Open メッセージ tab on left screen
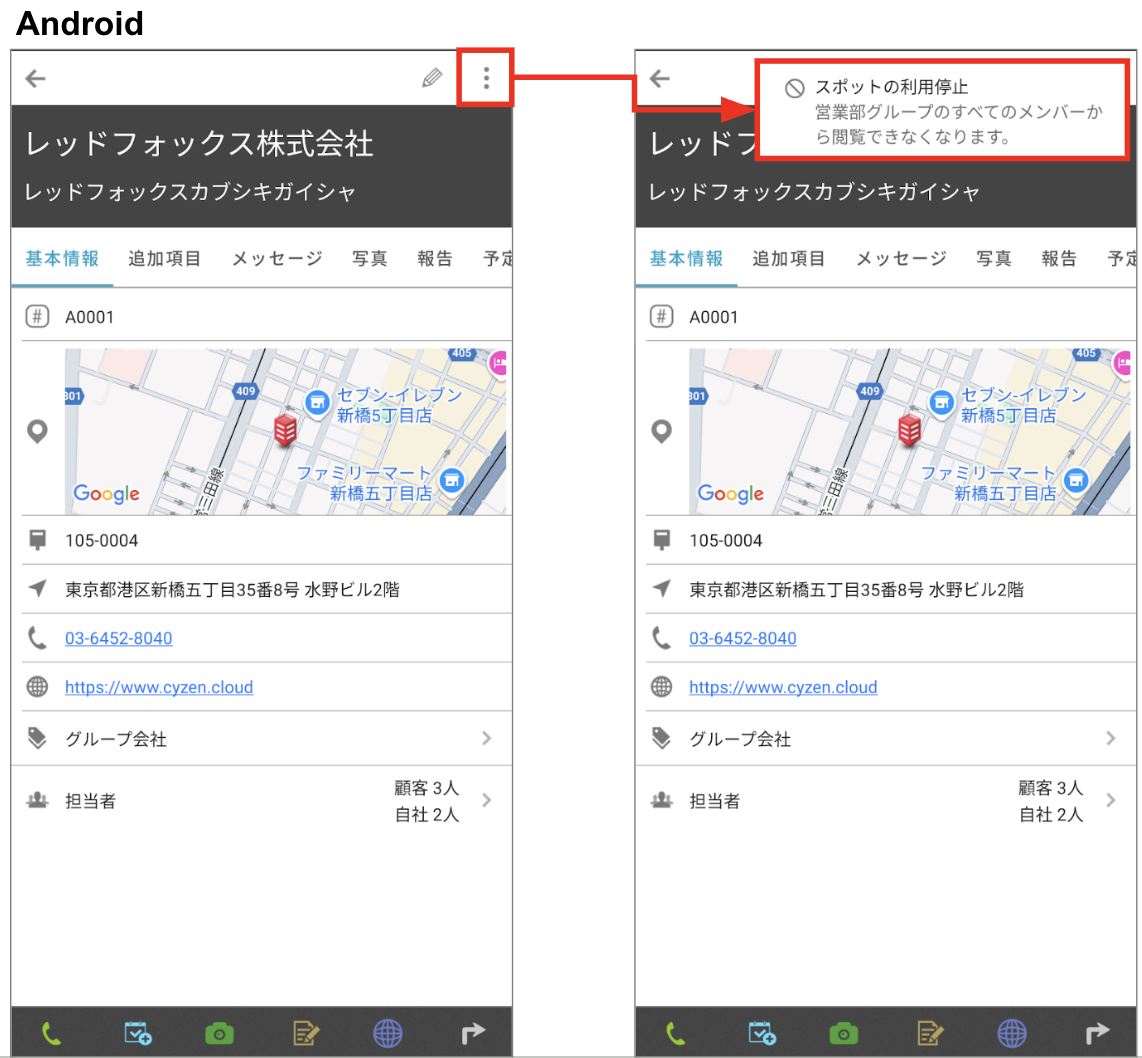1142x1058 pixels. pos(277,258)
